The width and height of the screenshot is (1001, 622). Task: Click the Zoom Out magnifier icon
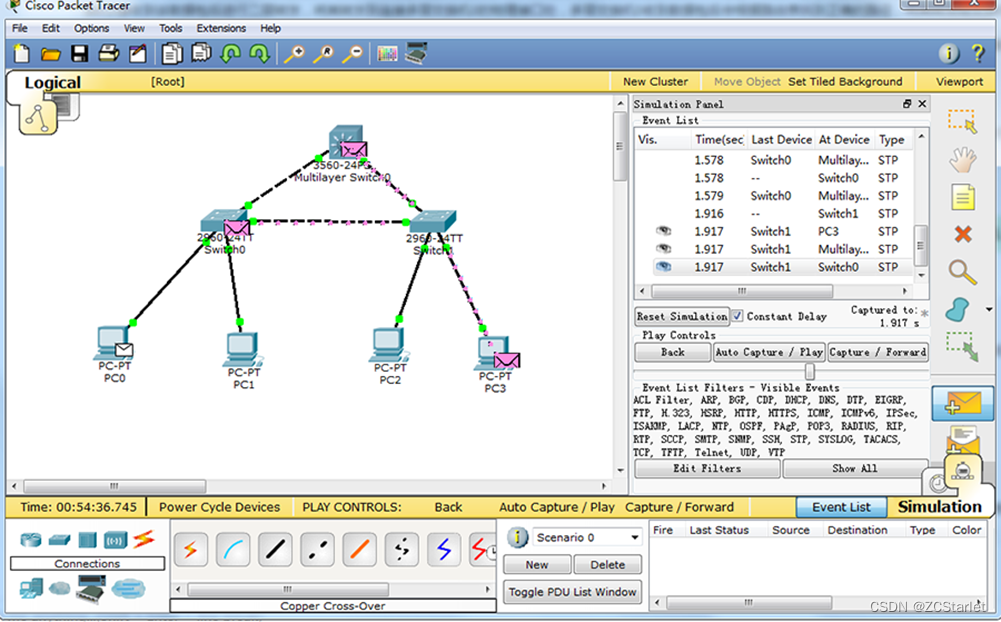pos(352,54)
